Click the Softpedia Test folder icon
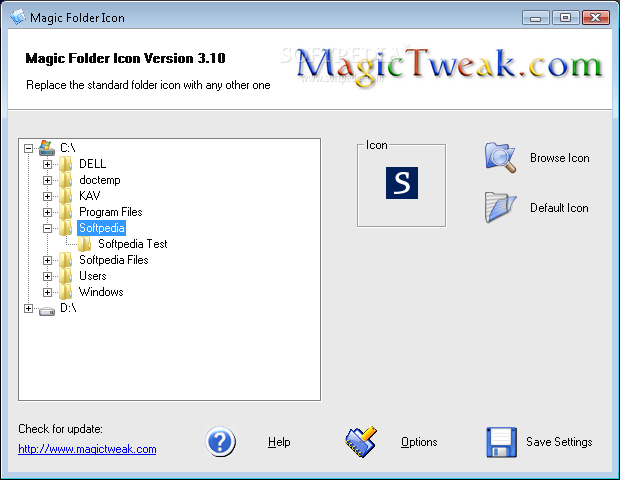 click(x=84, y=244)
